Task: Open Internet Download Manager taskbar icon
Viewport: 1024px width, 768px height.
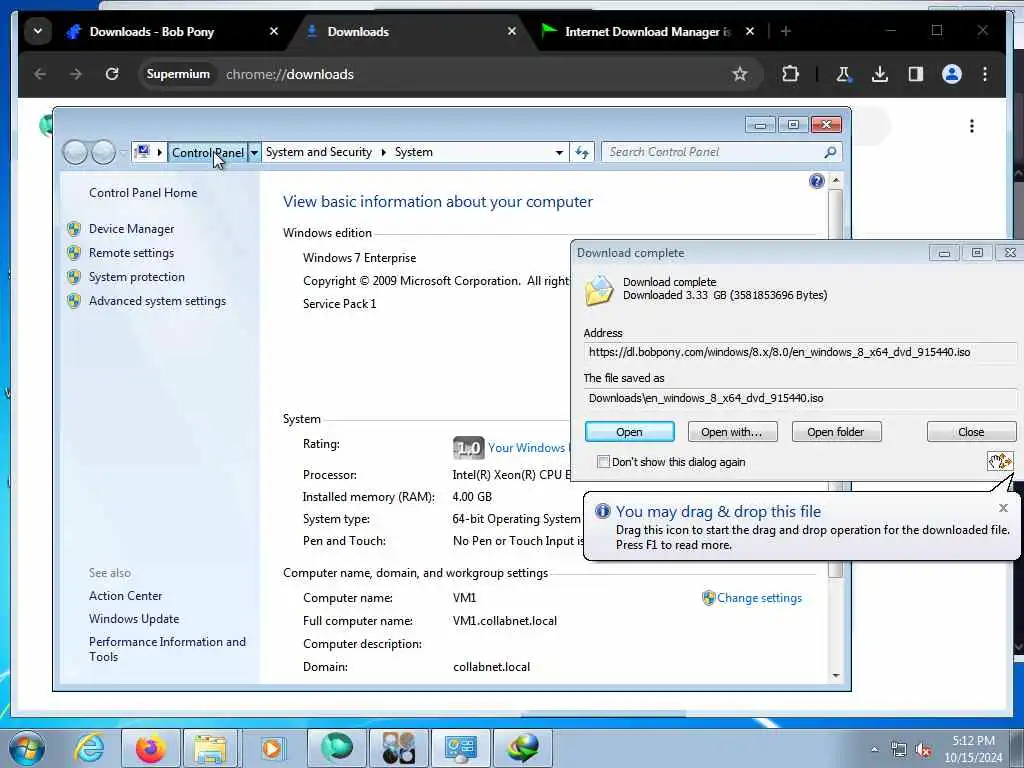Action: 523,748
